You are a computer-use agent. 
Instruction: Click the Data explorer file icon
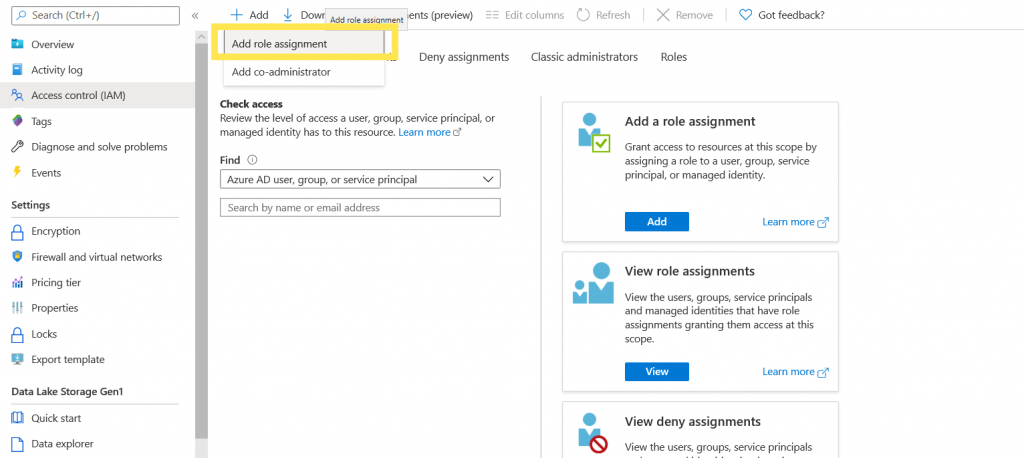click(x=18, y=444)
